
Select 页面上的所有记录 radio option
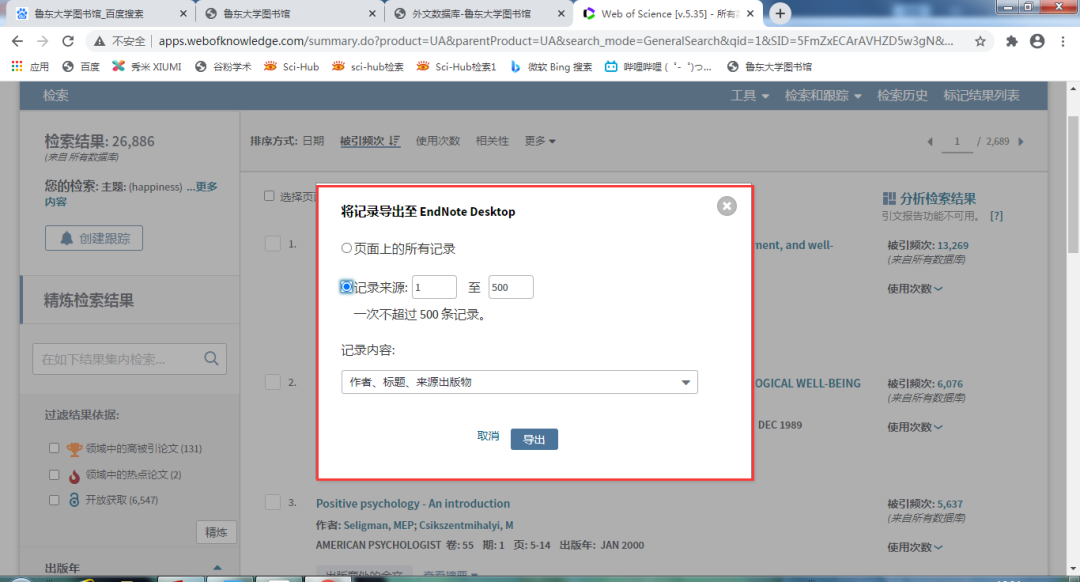click(346, 248)
